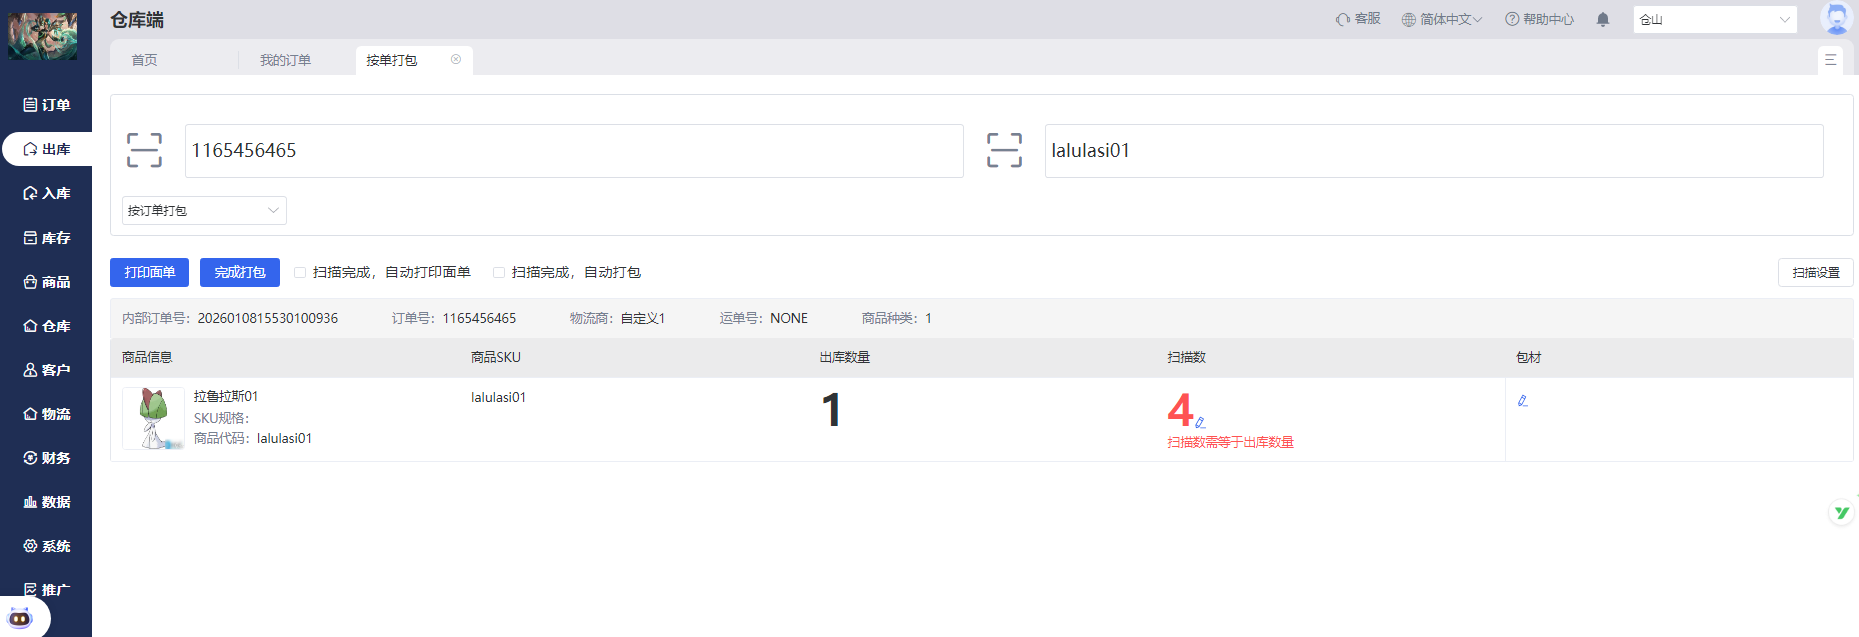Image resolution: width=1859 pixels, height=637 pixels.
Task: Click the order number scan icon
Action: [144, 150]
